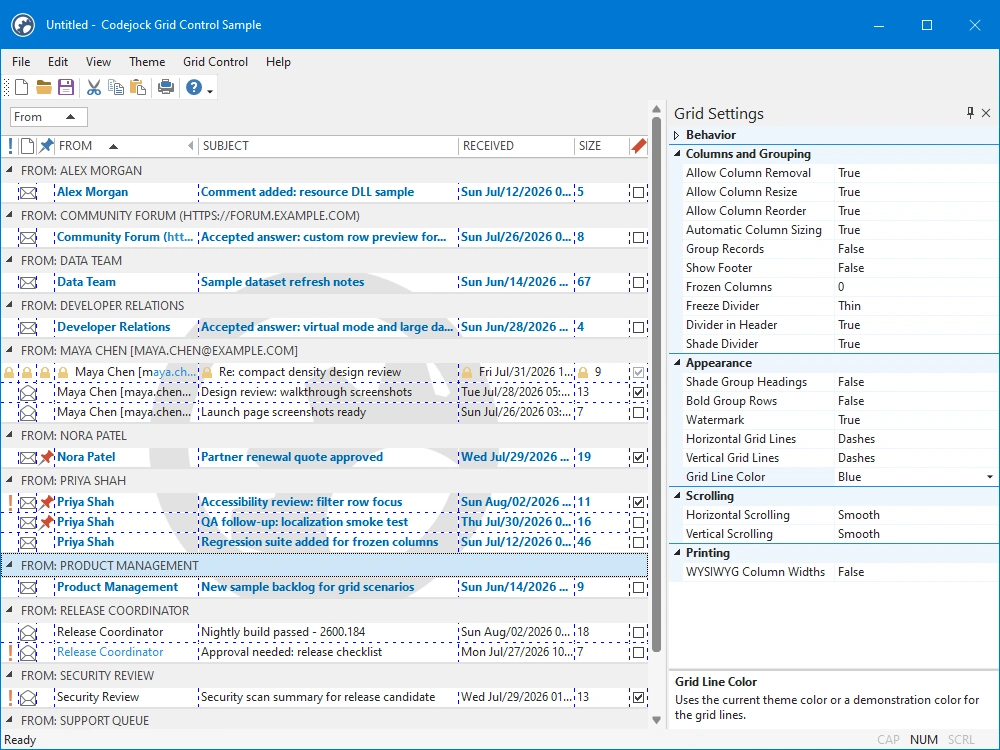Click the Paste clipboard icon
Image resolution: width=1000 pixels, height=750 pixels.
[137, 87]
